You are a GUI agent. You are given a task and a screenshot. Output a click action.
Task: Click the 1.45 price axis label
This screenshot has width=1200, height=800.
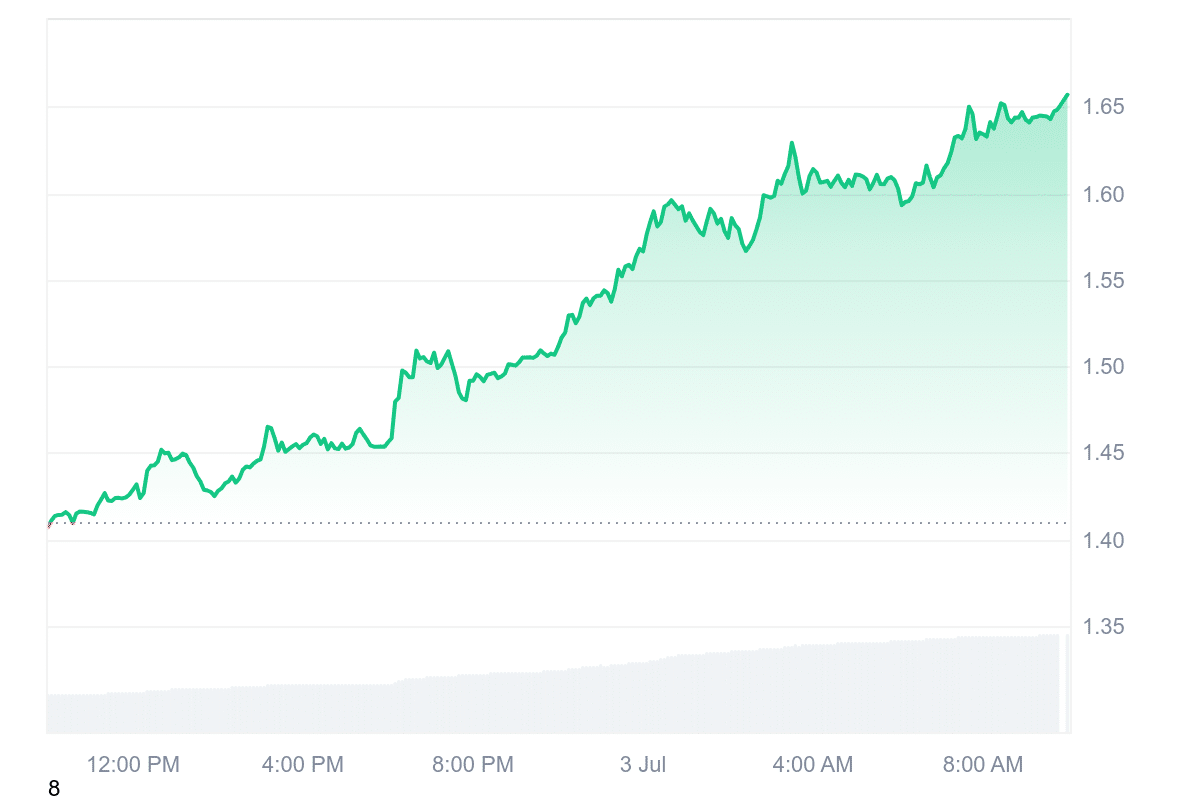click(1106, 454)
